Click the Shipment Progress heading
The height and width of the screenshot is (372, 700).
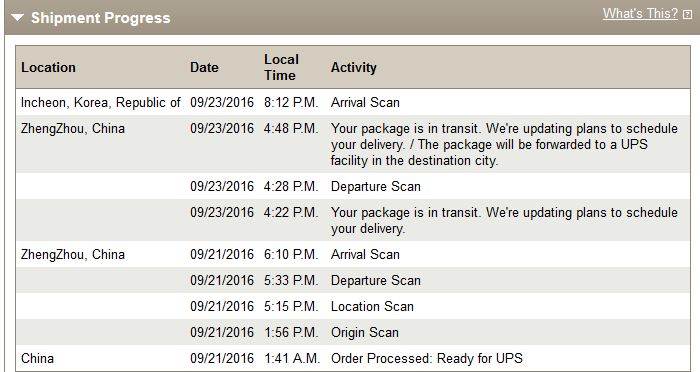pos(100,18)
